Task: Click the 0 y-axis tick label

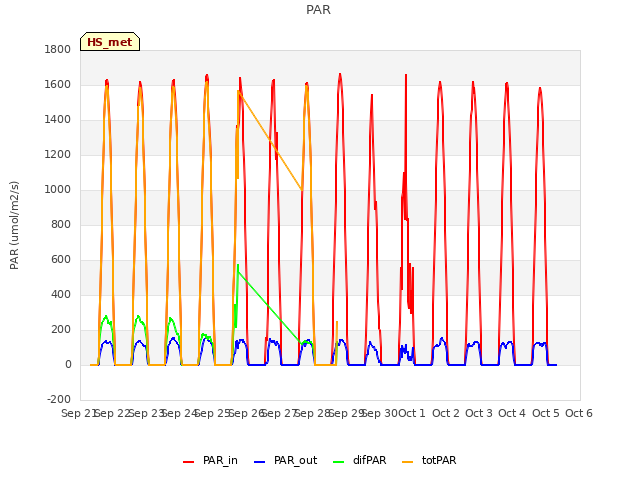Action: (68, 365)
